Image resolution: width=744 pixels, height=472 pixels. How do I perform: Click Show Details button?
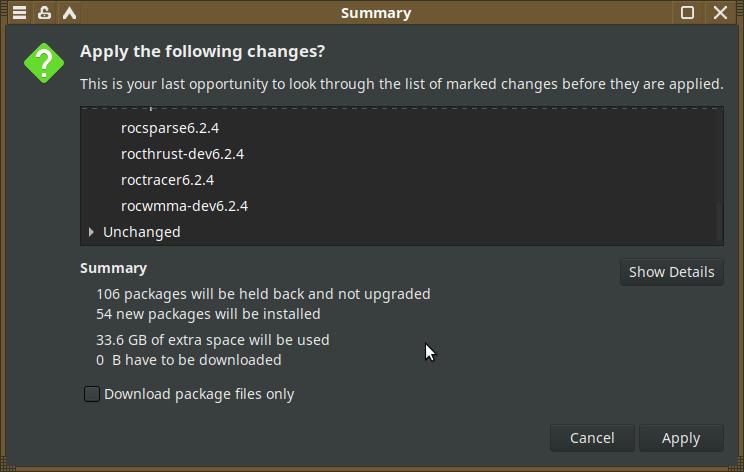(x=671, y=272)
